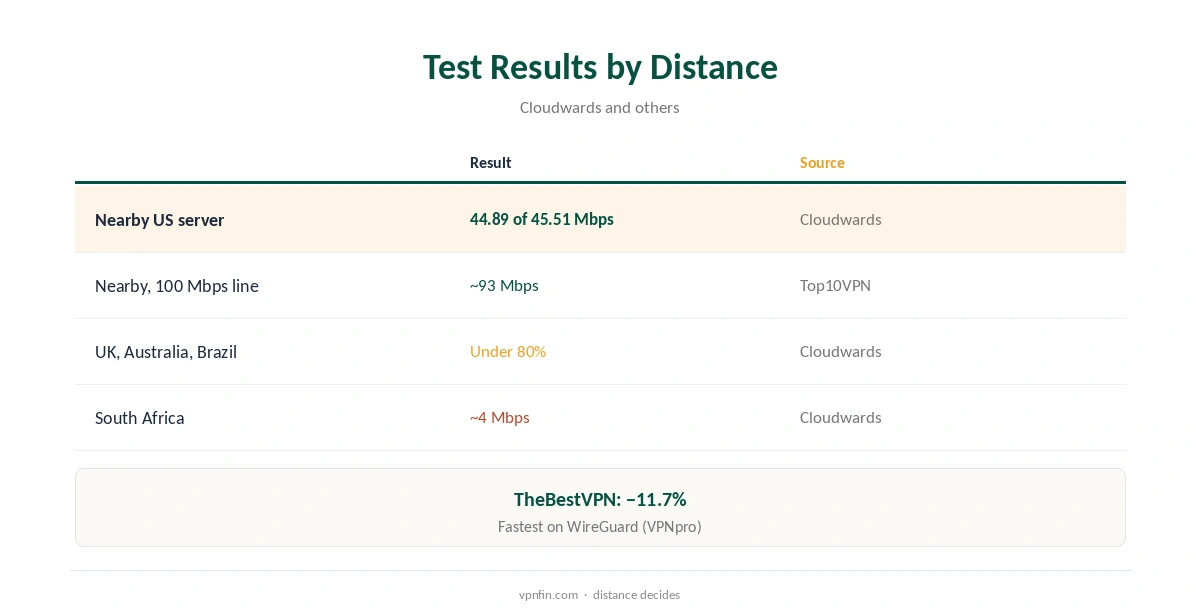Click the '44.89 of 45.51 Mbps' result
This screenshot has height=614, width=1200.
[542, 219]
